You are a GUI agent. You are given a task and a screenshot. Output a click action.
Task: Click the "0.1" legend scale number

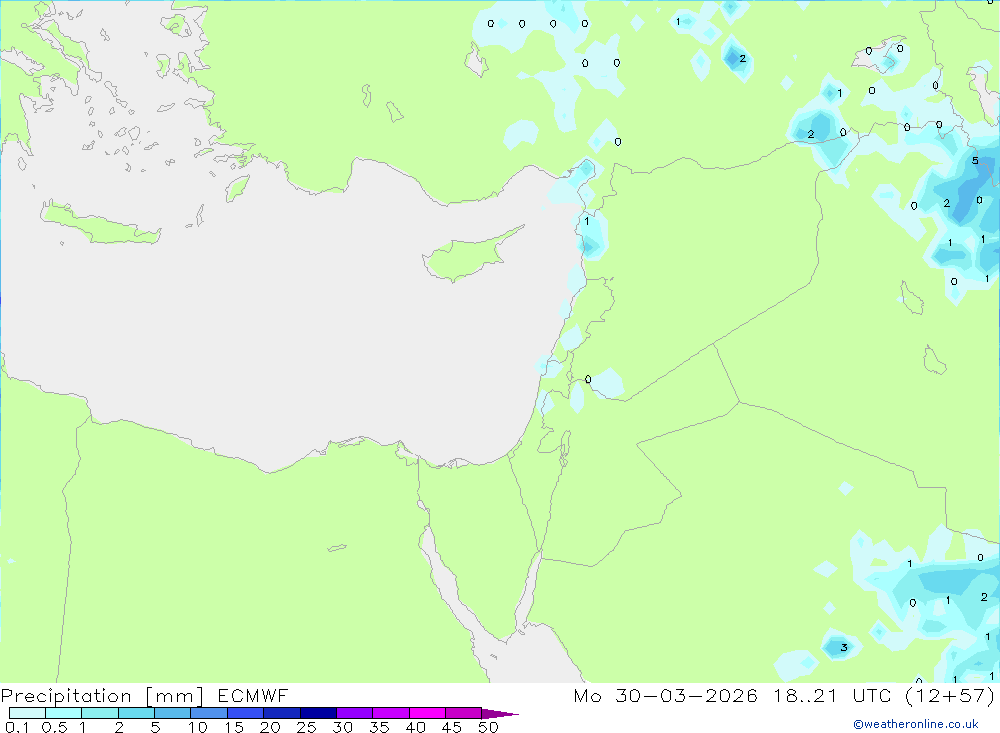click(x=17, y=727)
